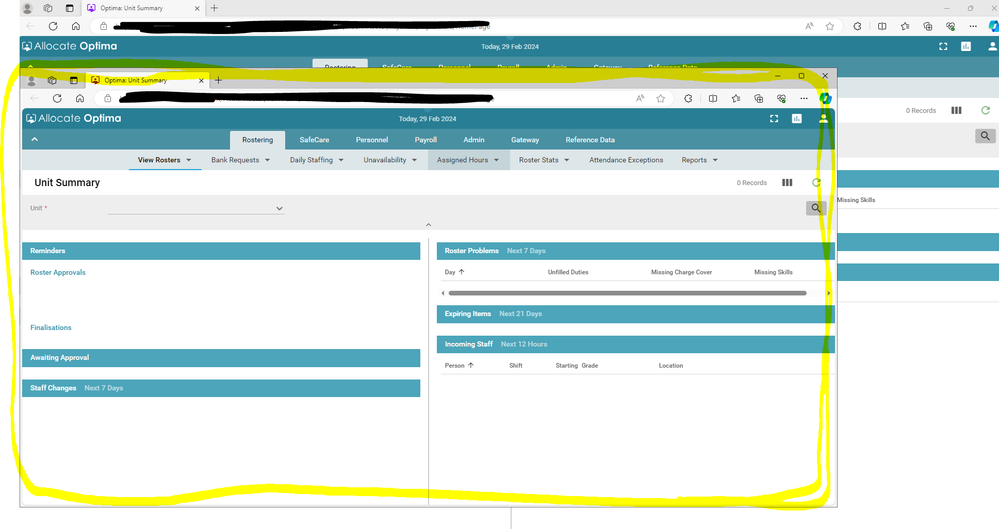The width and height of the screenshot is (999, 529).
Task: Select background browser tab Optima: Unit Summary
Action: (x=143, y=8)
